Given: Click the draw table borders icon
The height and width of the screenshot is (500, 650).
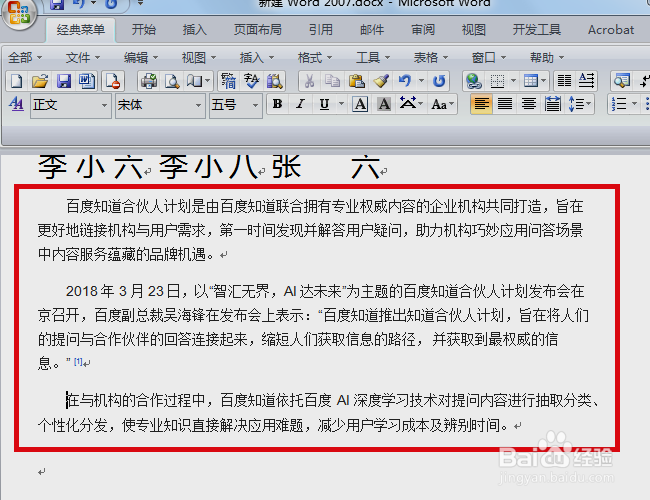Looking at the screenshot, I should pos(497,81).
